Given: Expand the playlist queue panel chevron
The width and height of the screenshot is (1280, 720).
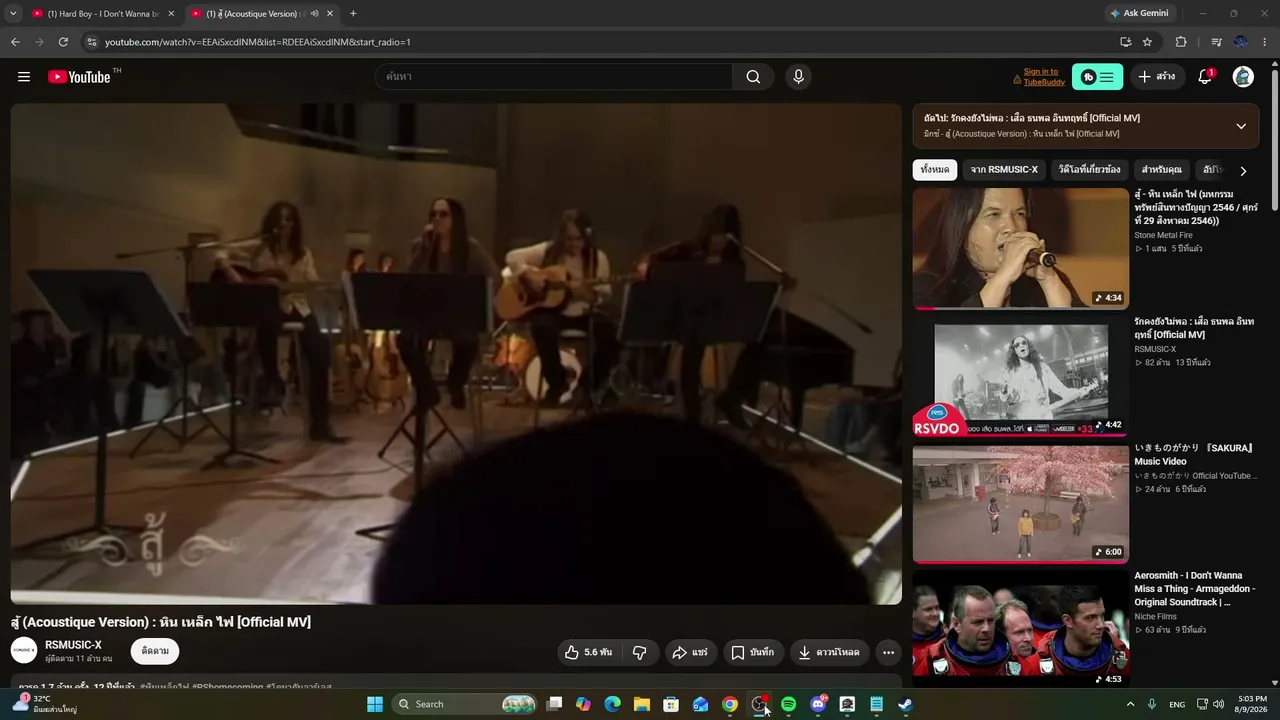Looking at the screenshot, I should [1241, 126].
